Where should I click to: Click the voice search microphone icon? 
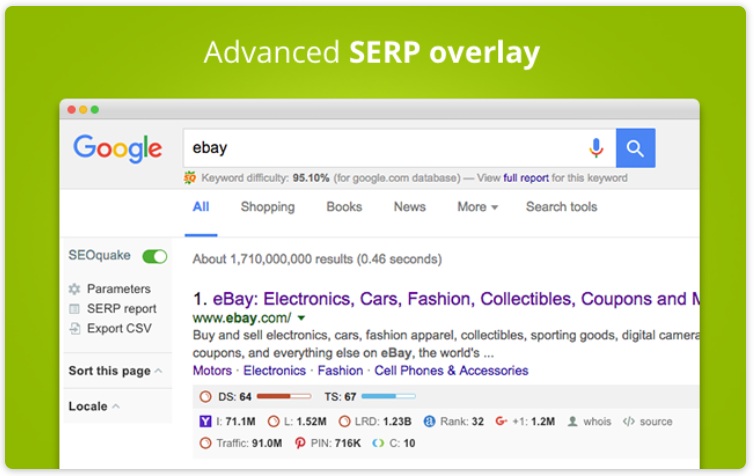click(x=596, y=148)
